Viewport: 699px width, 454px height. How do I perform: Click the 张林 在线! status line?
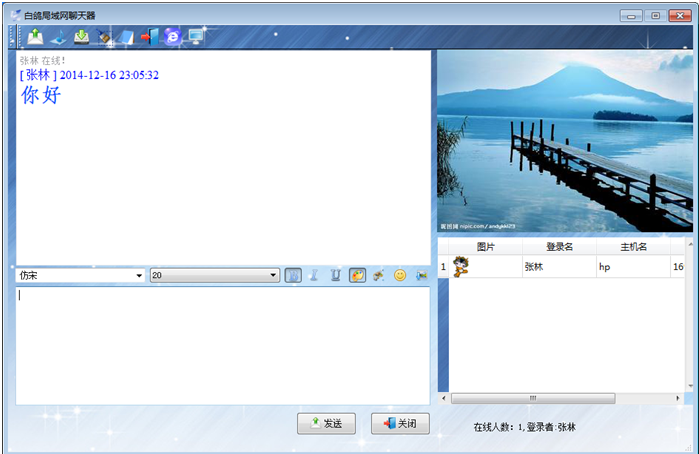pos(42,61)
